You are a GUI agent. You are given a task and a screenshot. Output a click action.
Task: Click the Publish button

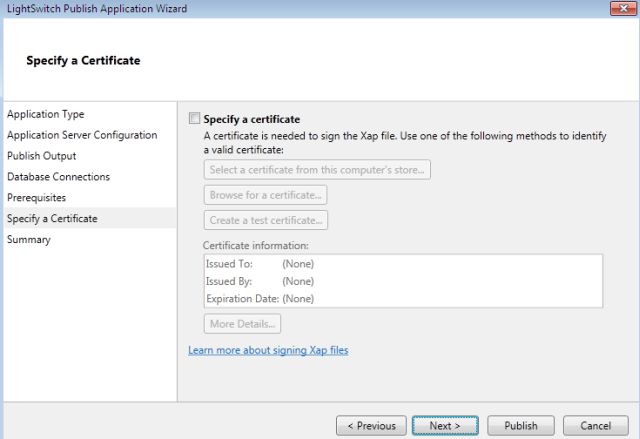tap(521, 426)
